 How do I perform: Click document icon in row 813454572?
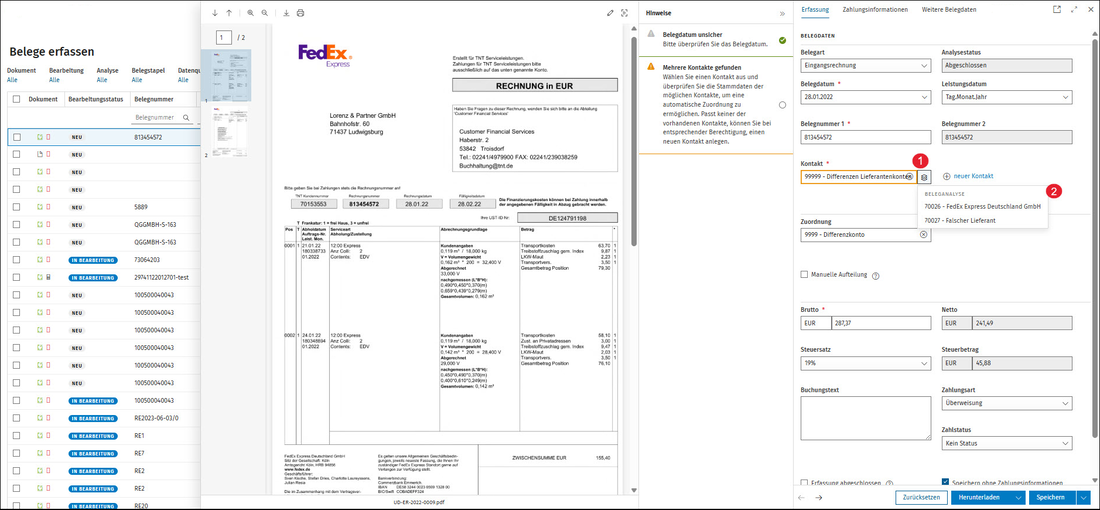pyautogui.click(x=41, y=137)
